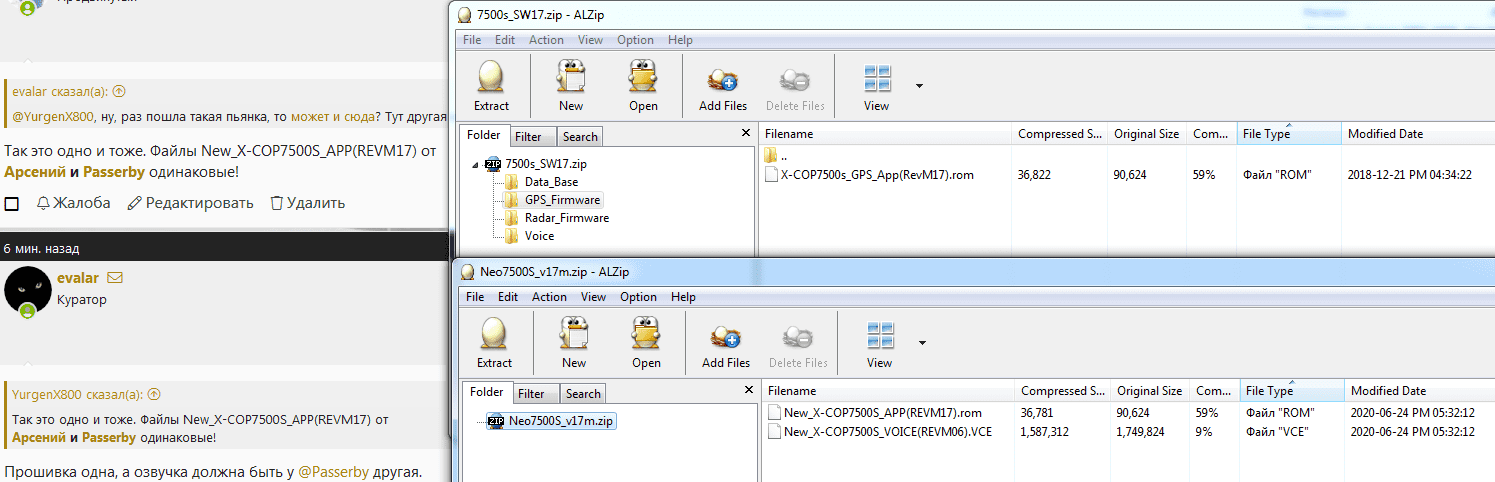Click Add Files in Neo7500S_v17m.zip window
The height and width of the screenshot is (482, 1495).
coord(725,343)
